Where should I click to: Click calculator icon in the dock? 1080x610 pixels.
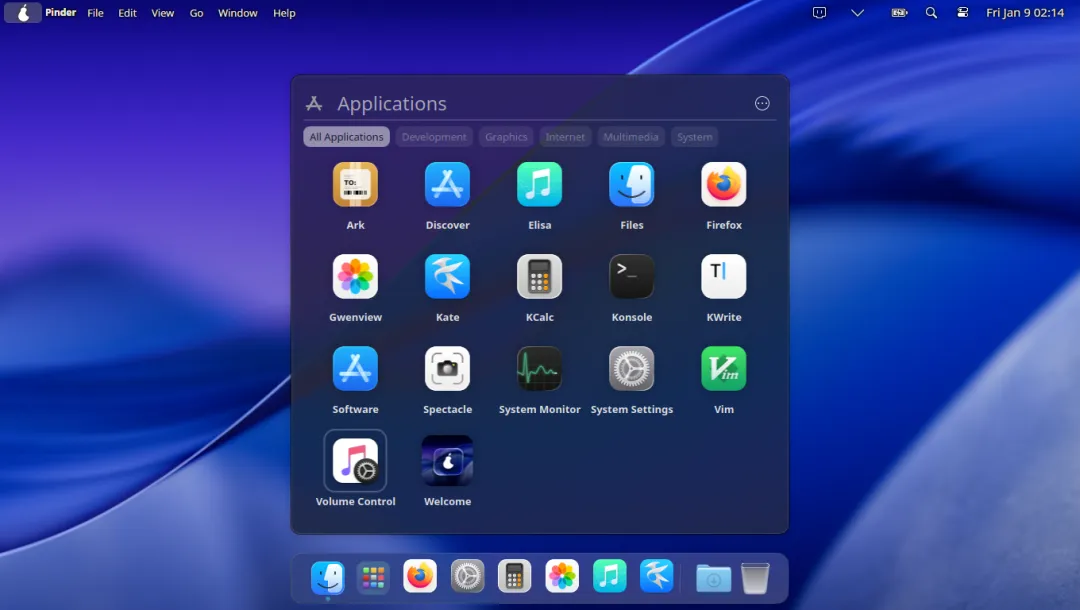pyautogui.click(x=515, y=576)
